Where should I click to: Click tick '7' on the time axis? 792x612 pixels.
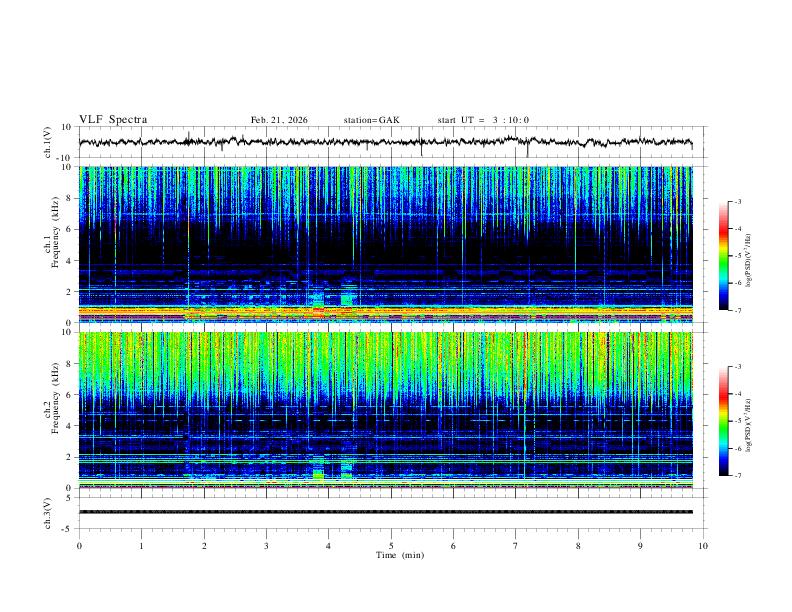(x=516, y=546)
